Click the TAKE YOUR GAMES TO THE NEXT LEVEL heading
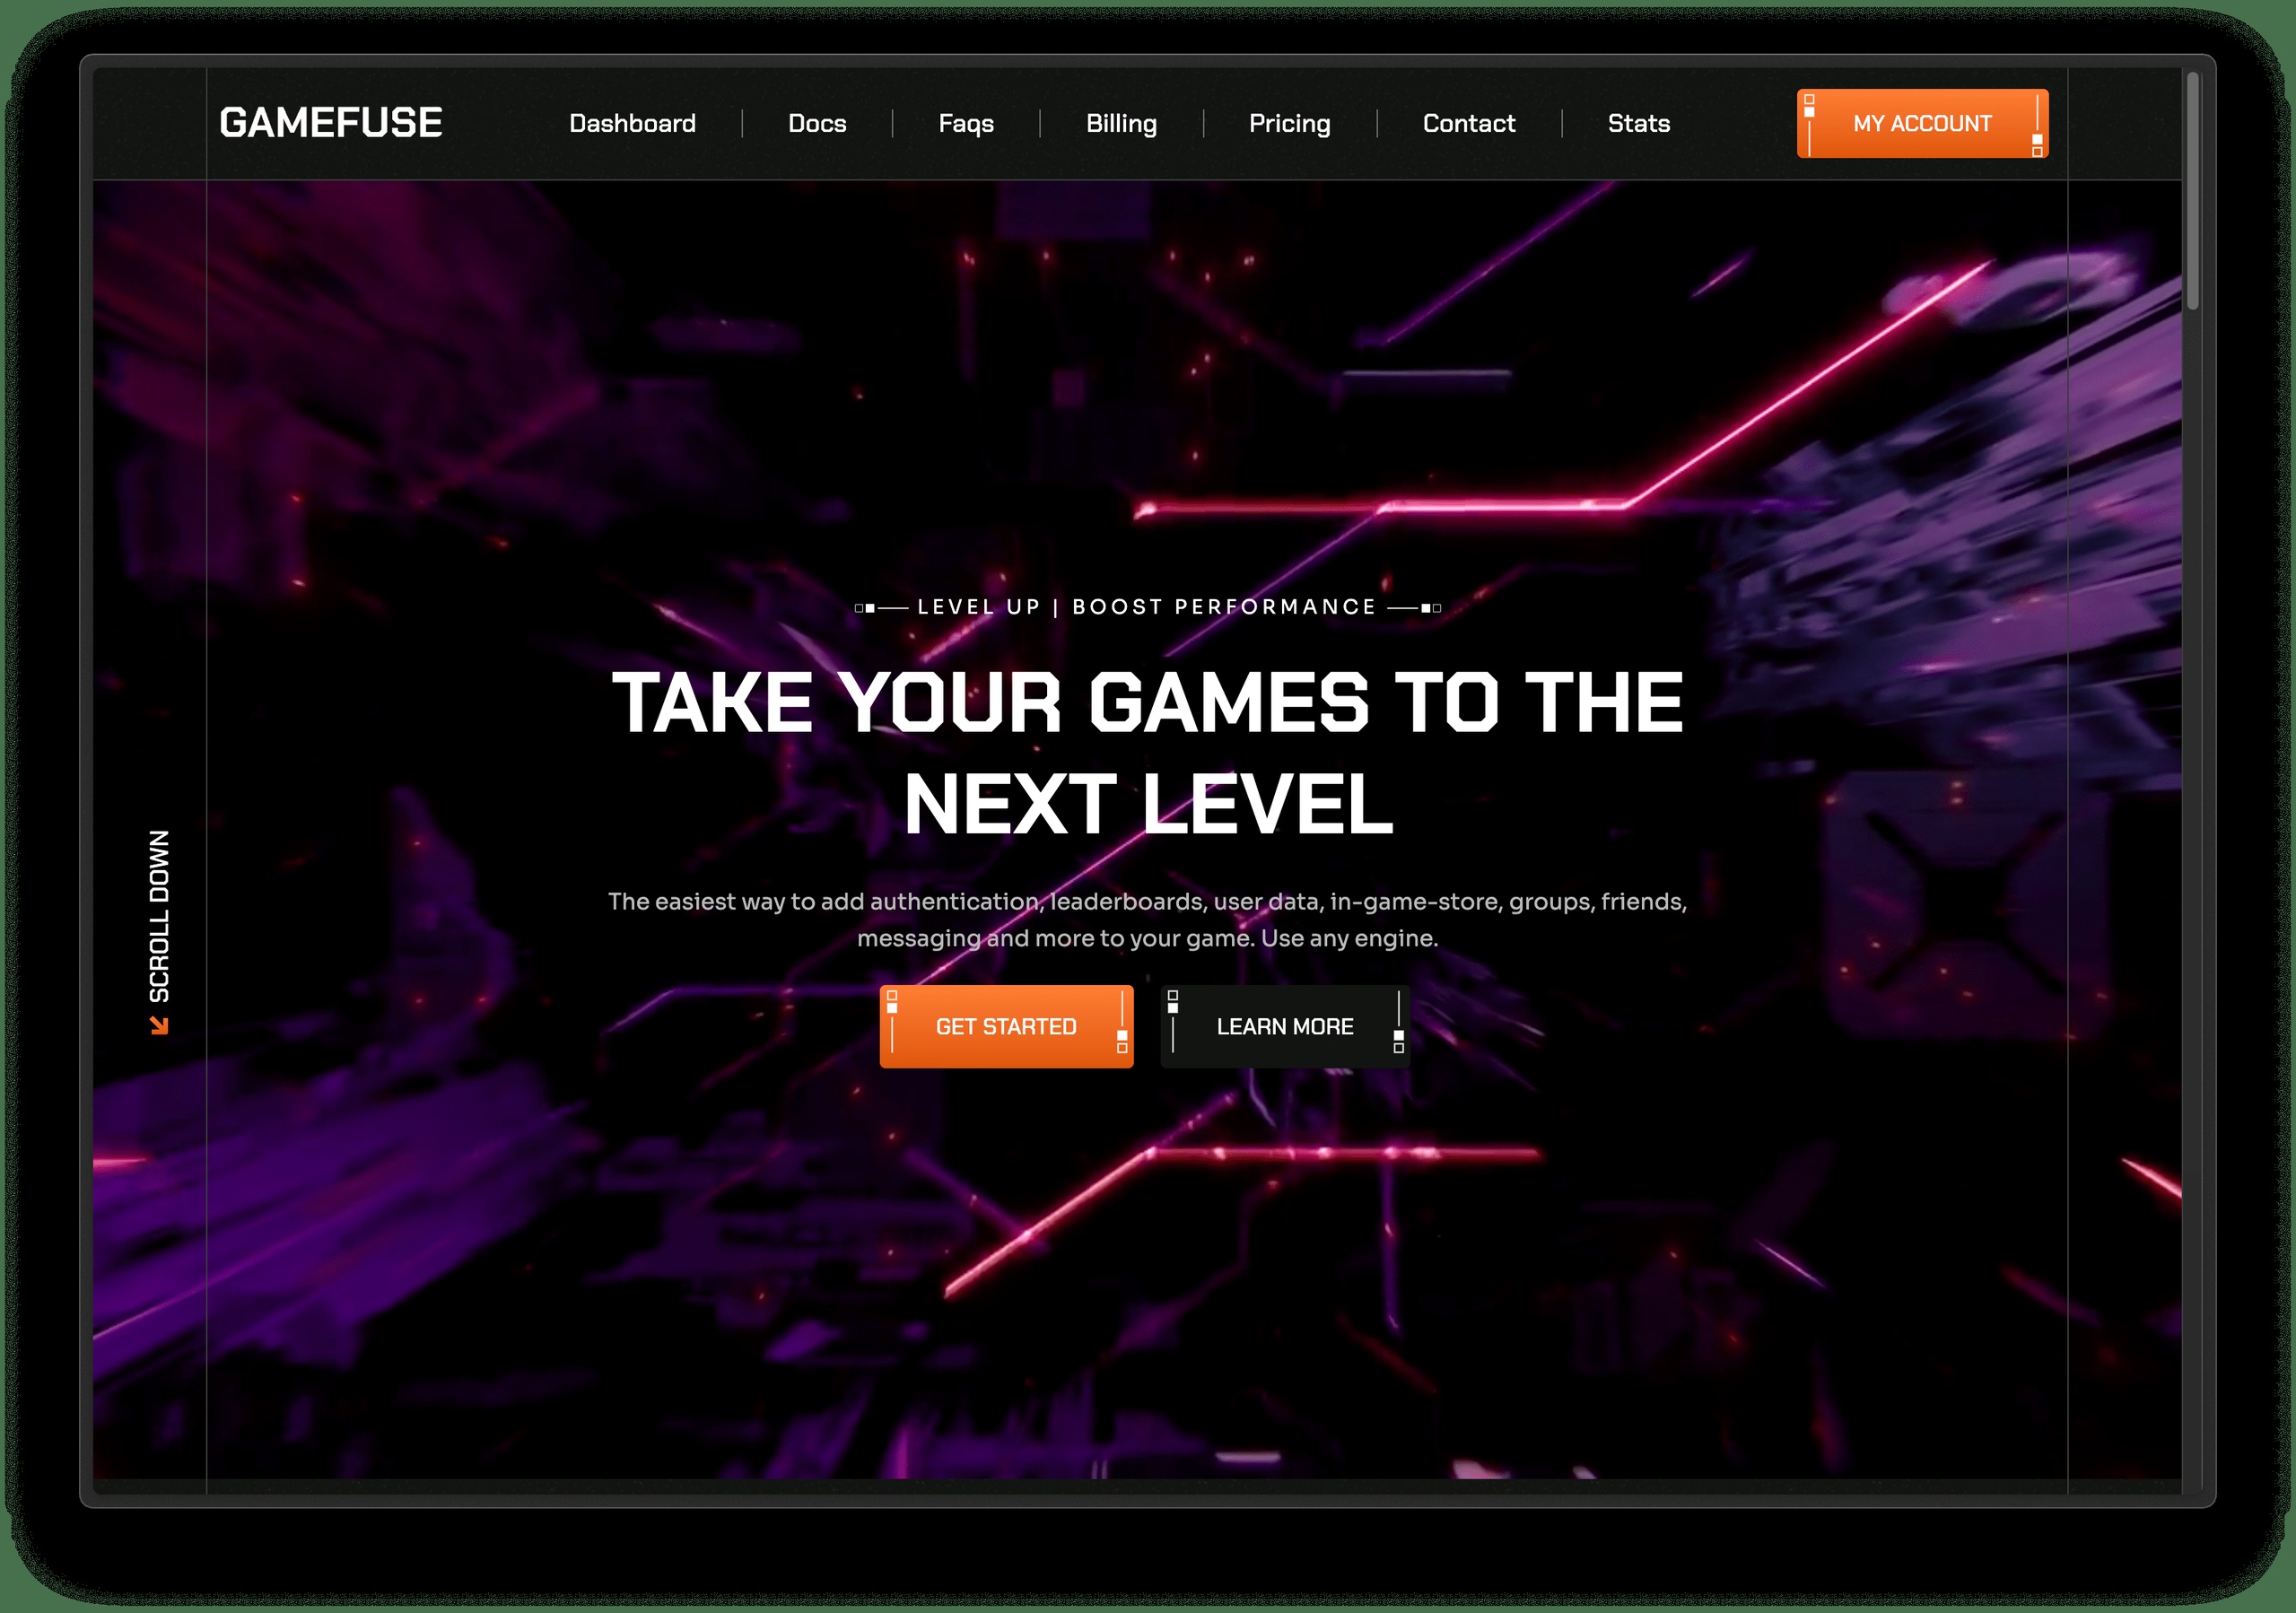 tap(1147, 753)
